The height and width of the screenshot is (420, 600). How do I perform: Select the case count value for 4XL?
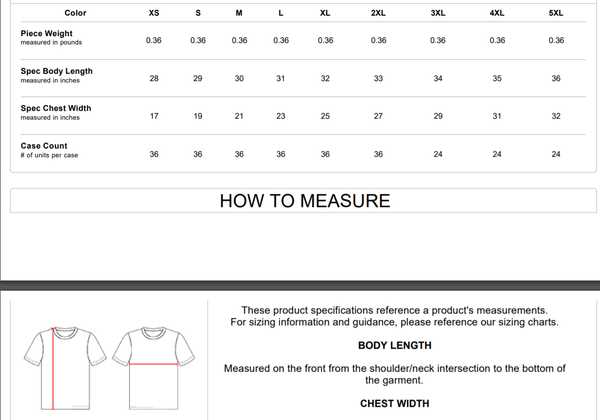497,154
